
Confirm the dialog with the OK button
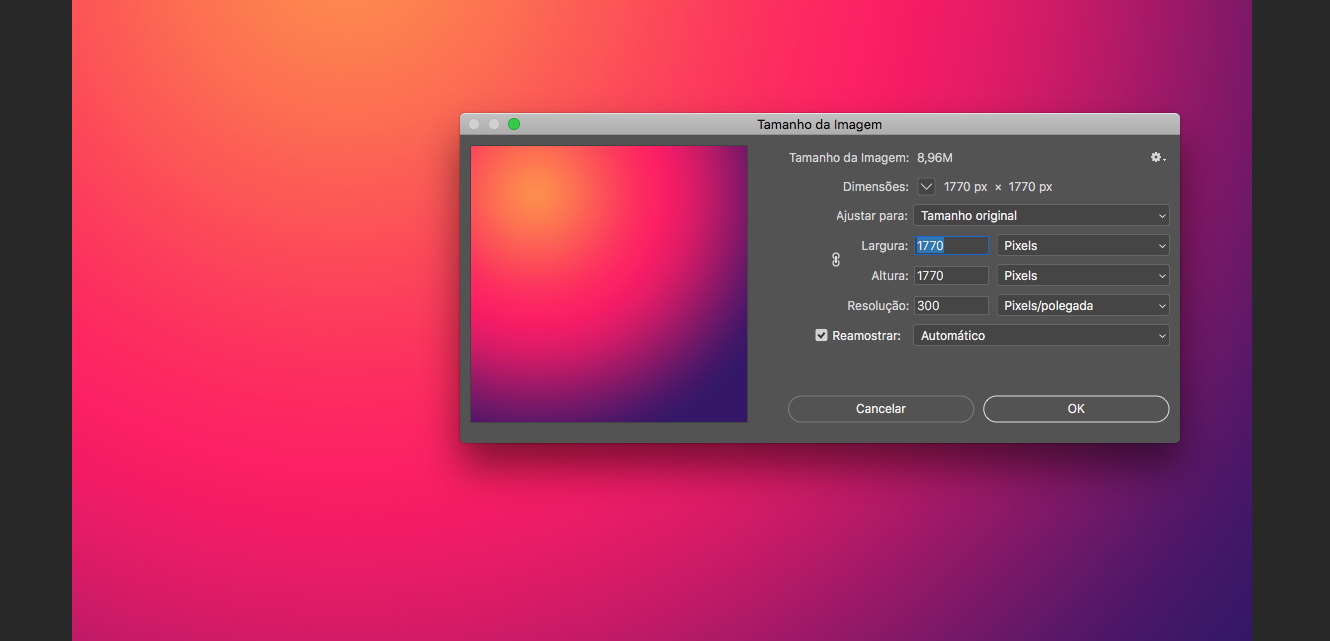[1075, 409]
